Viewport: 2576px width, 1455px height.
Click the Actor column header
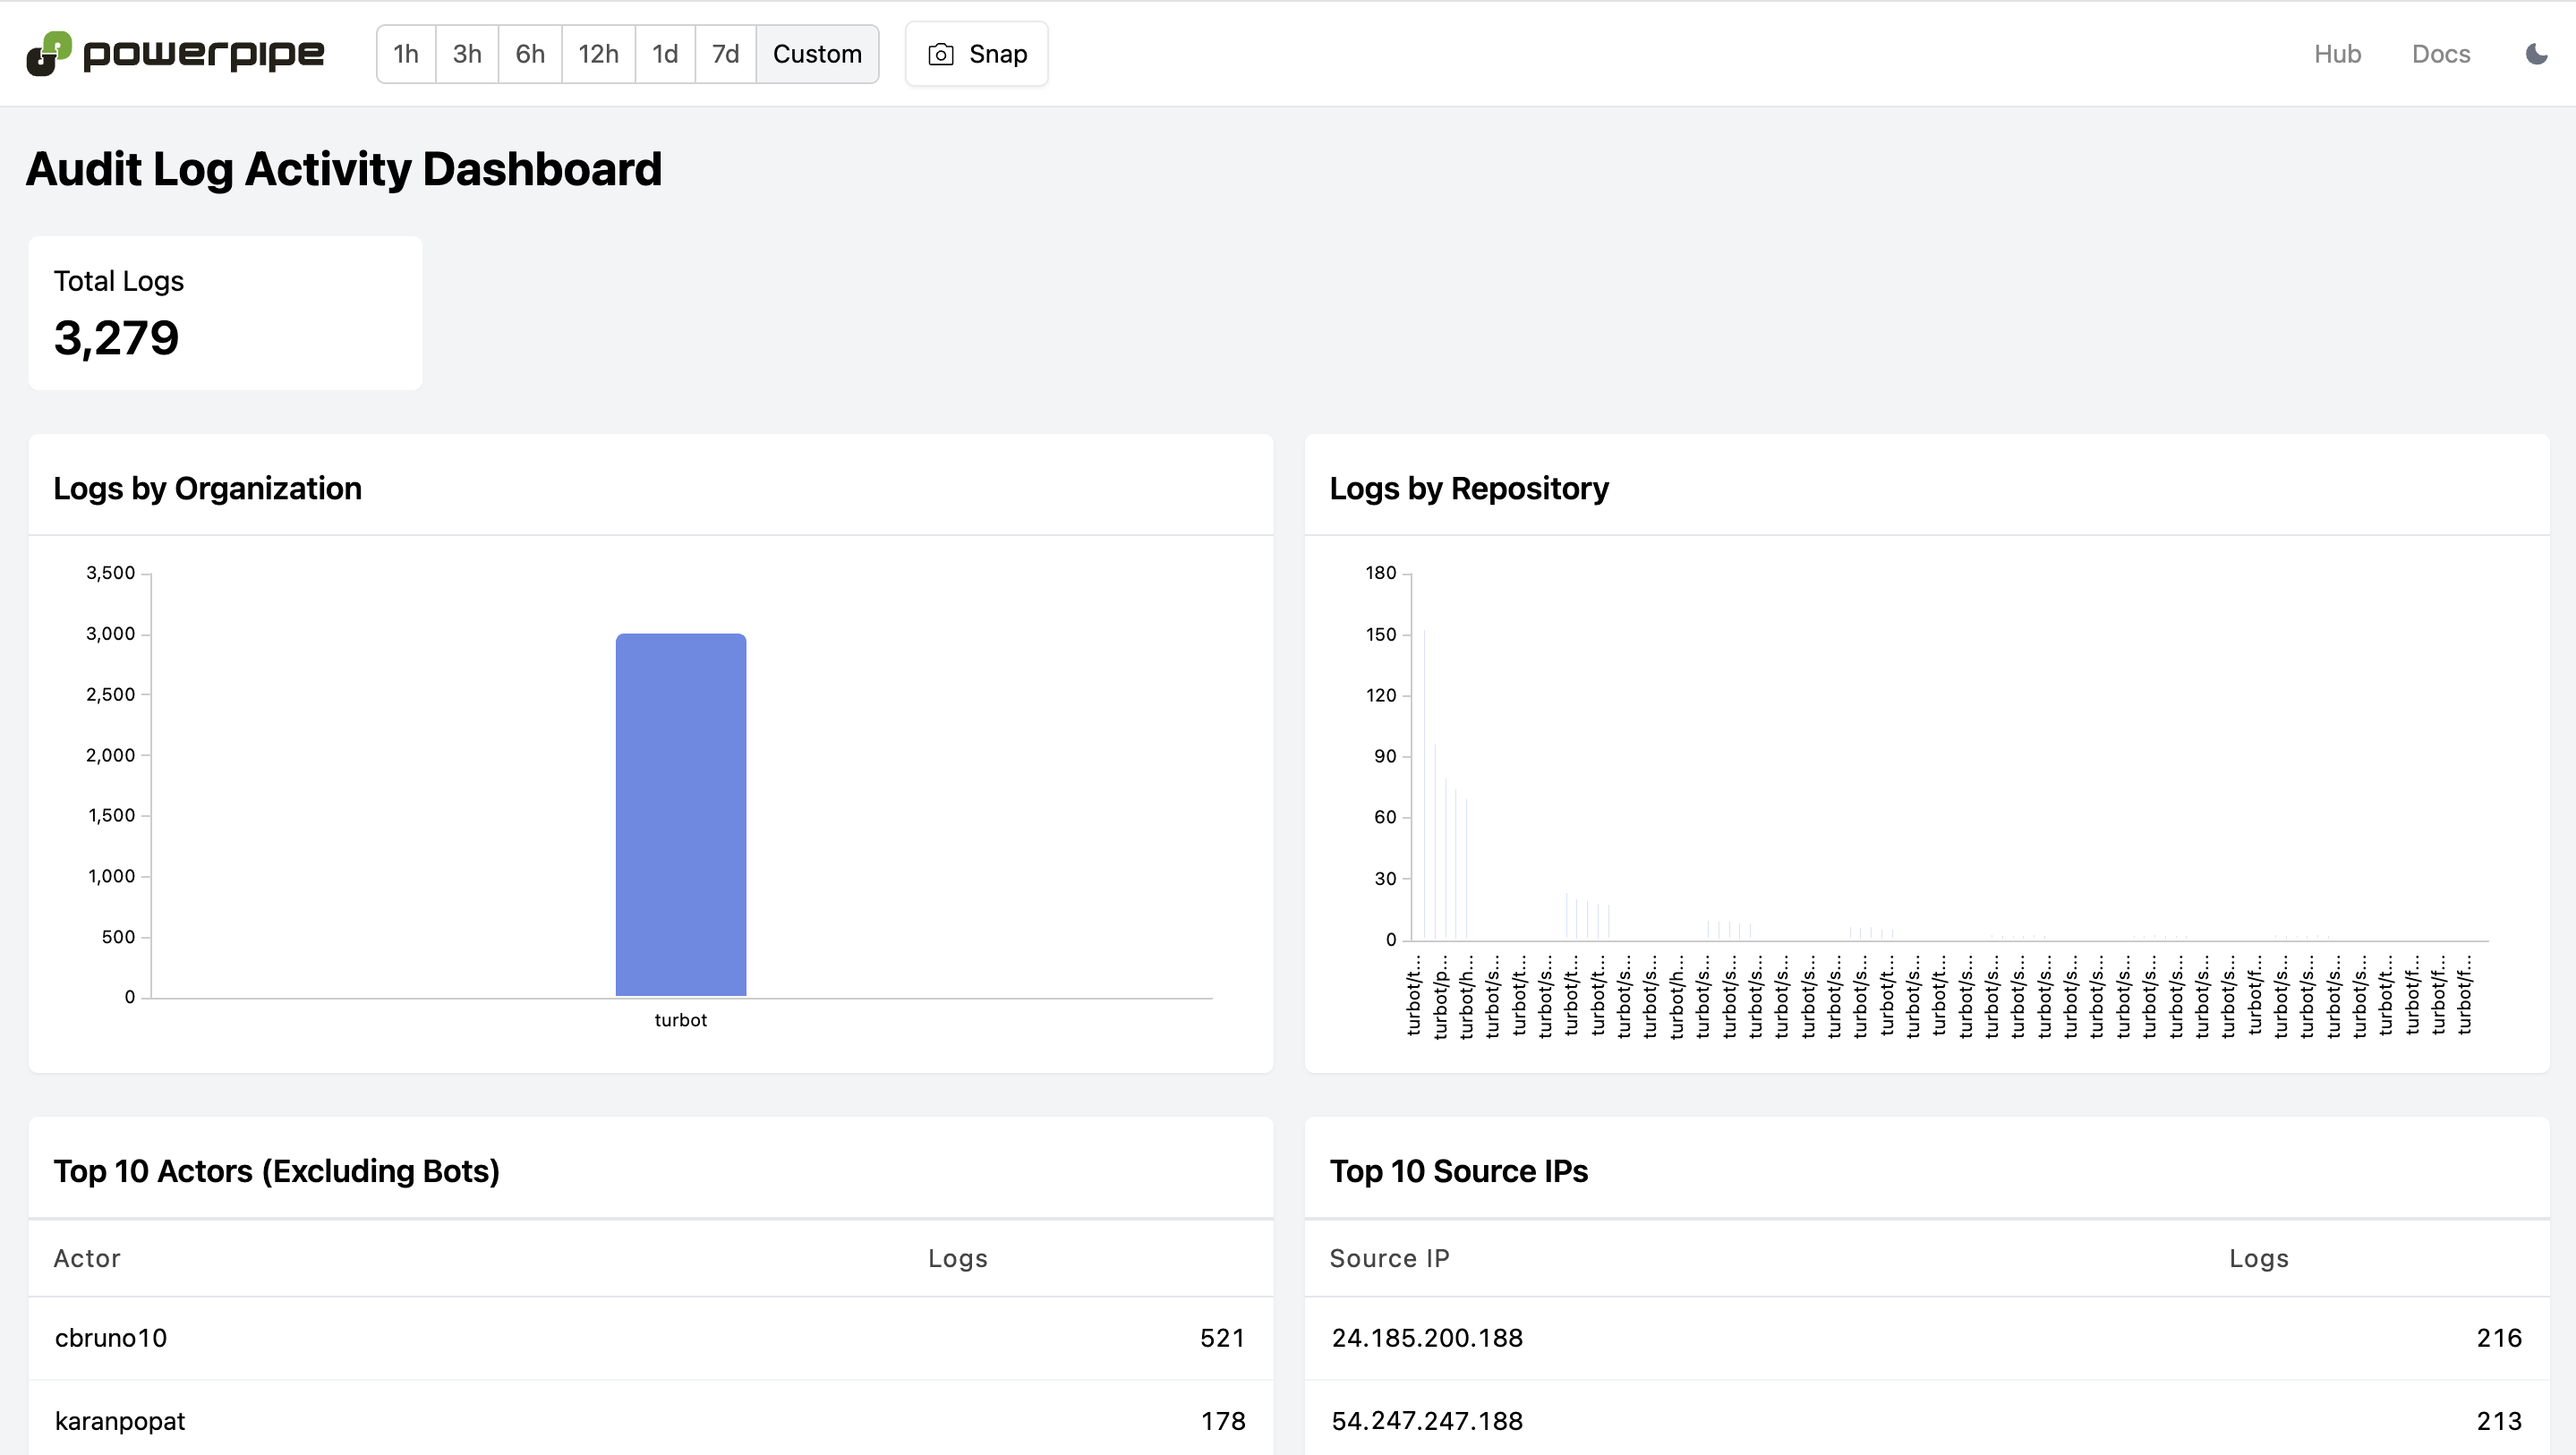click(87, 1258)
